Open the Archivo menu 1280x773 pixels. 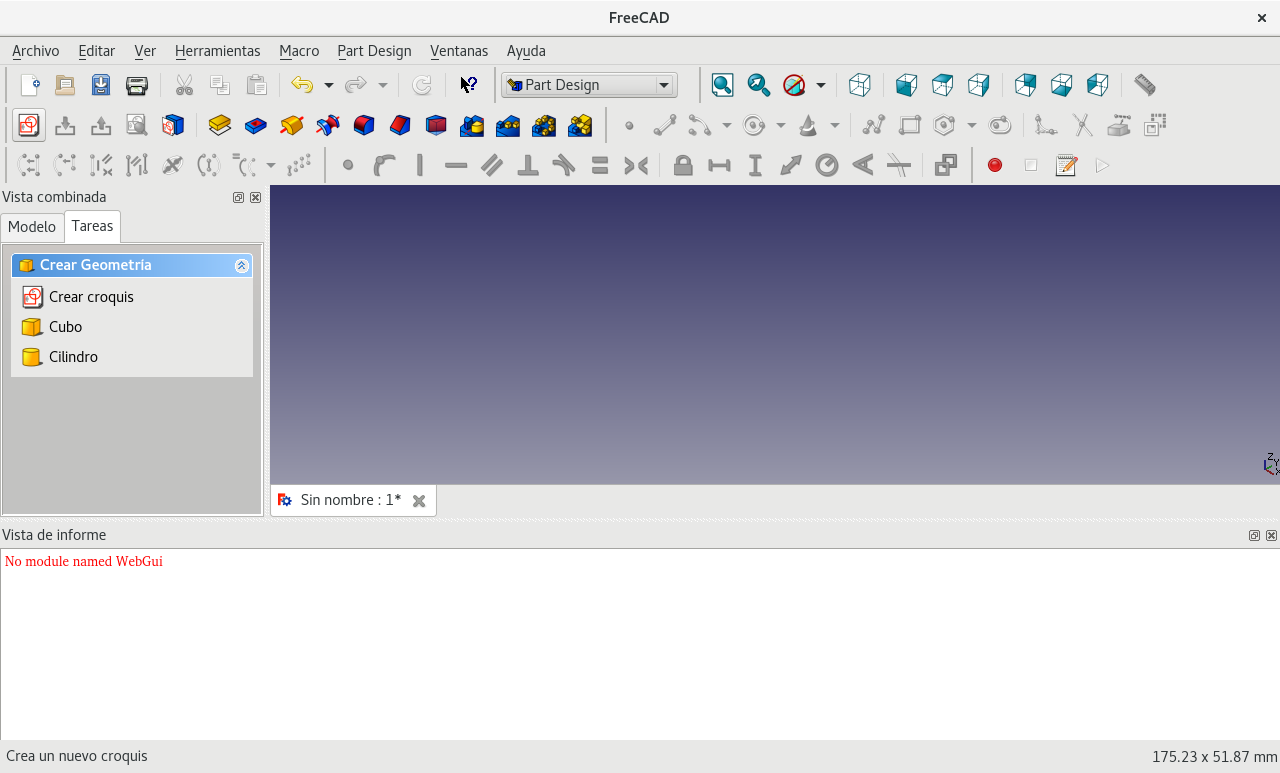click(x=36, y=51)
